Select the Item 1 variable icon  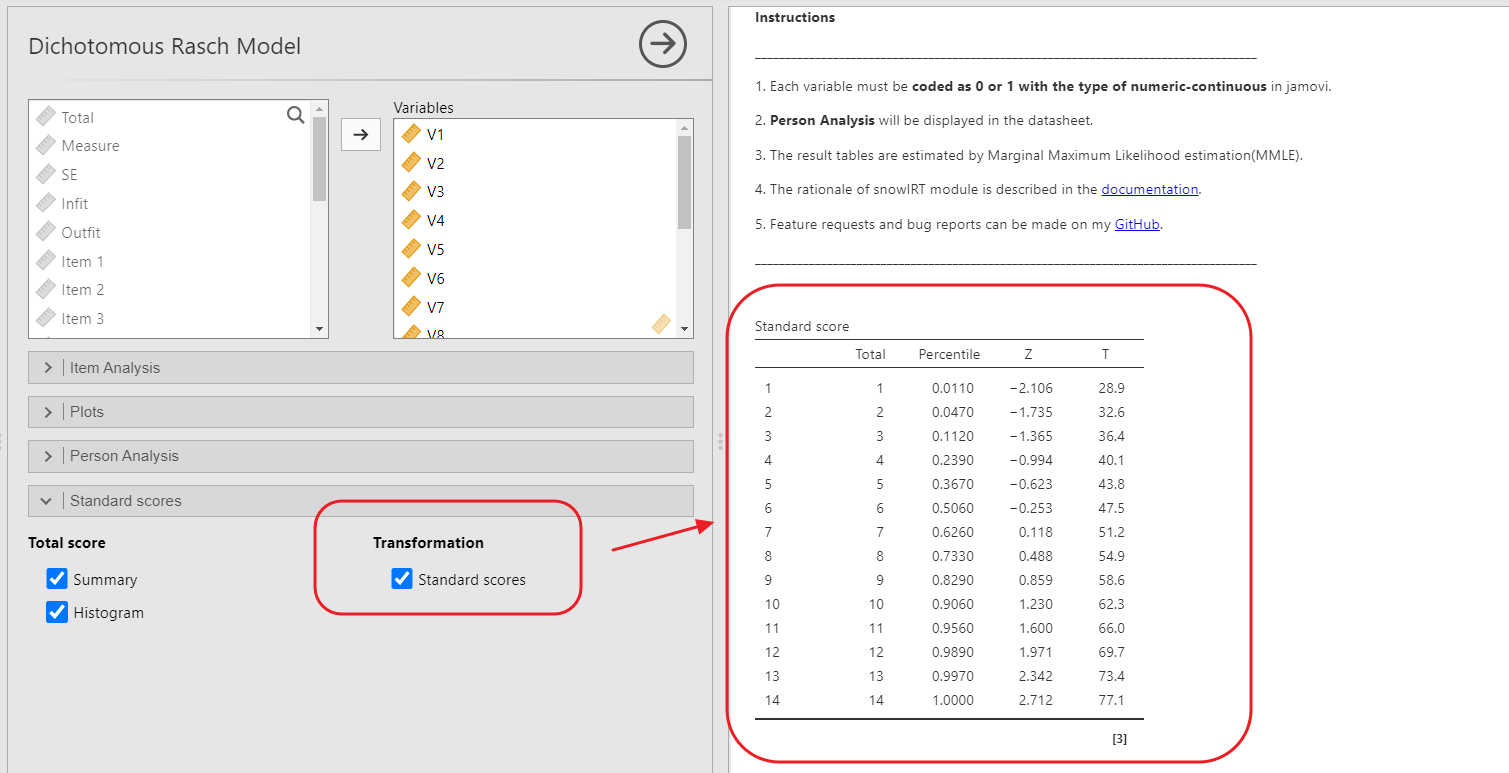pyautogui.click(x=46, y=261)
